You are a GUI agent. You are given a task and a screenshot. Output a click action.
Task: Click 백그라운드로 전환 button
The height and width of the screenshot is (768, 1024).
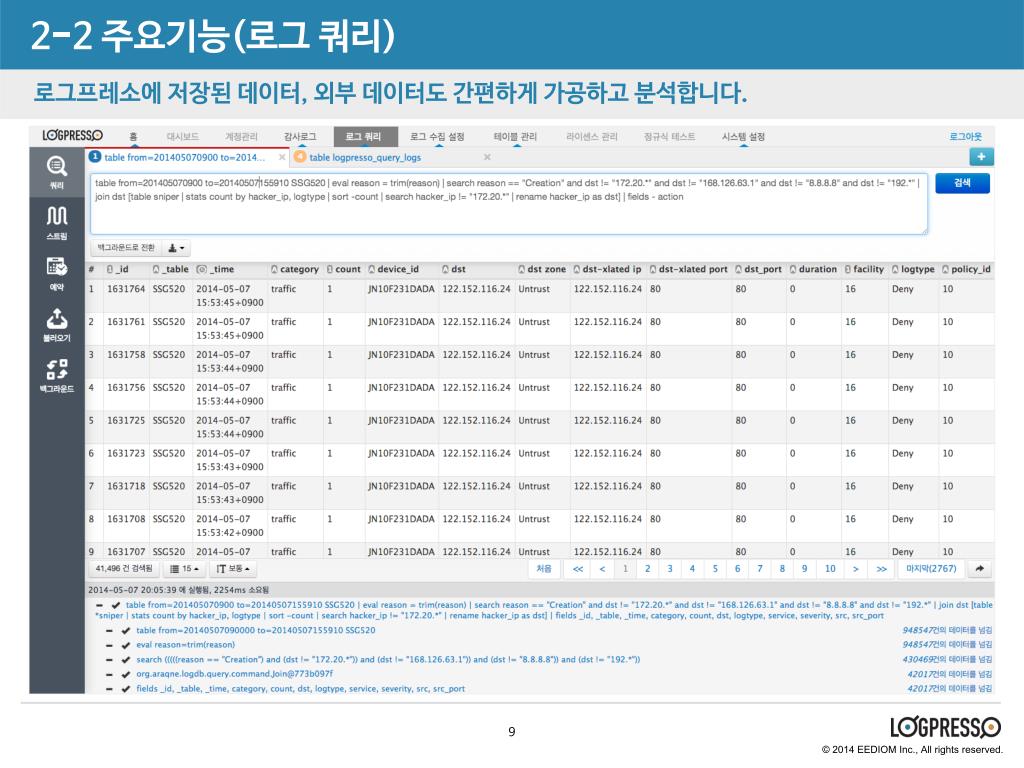pyautogui.click(x=125, y=248)
